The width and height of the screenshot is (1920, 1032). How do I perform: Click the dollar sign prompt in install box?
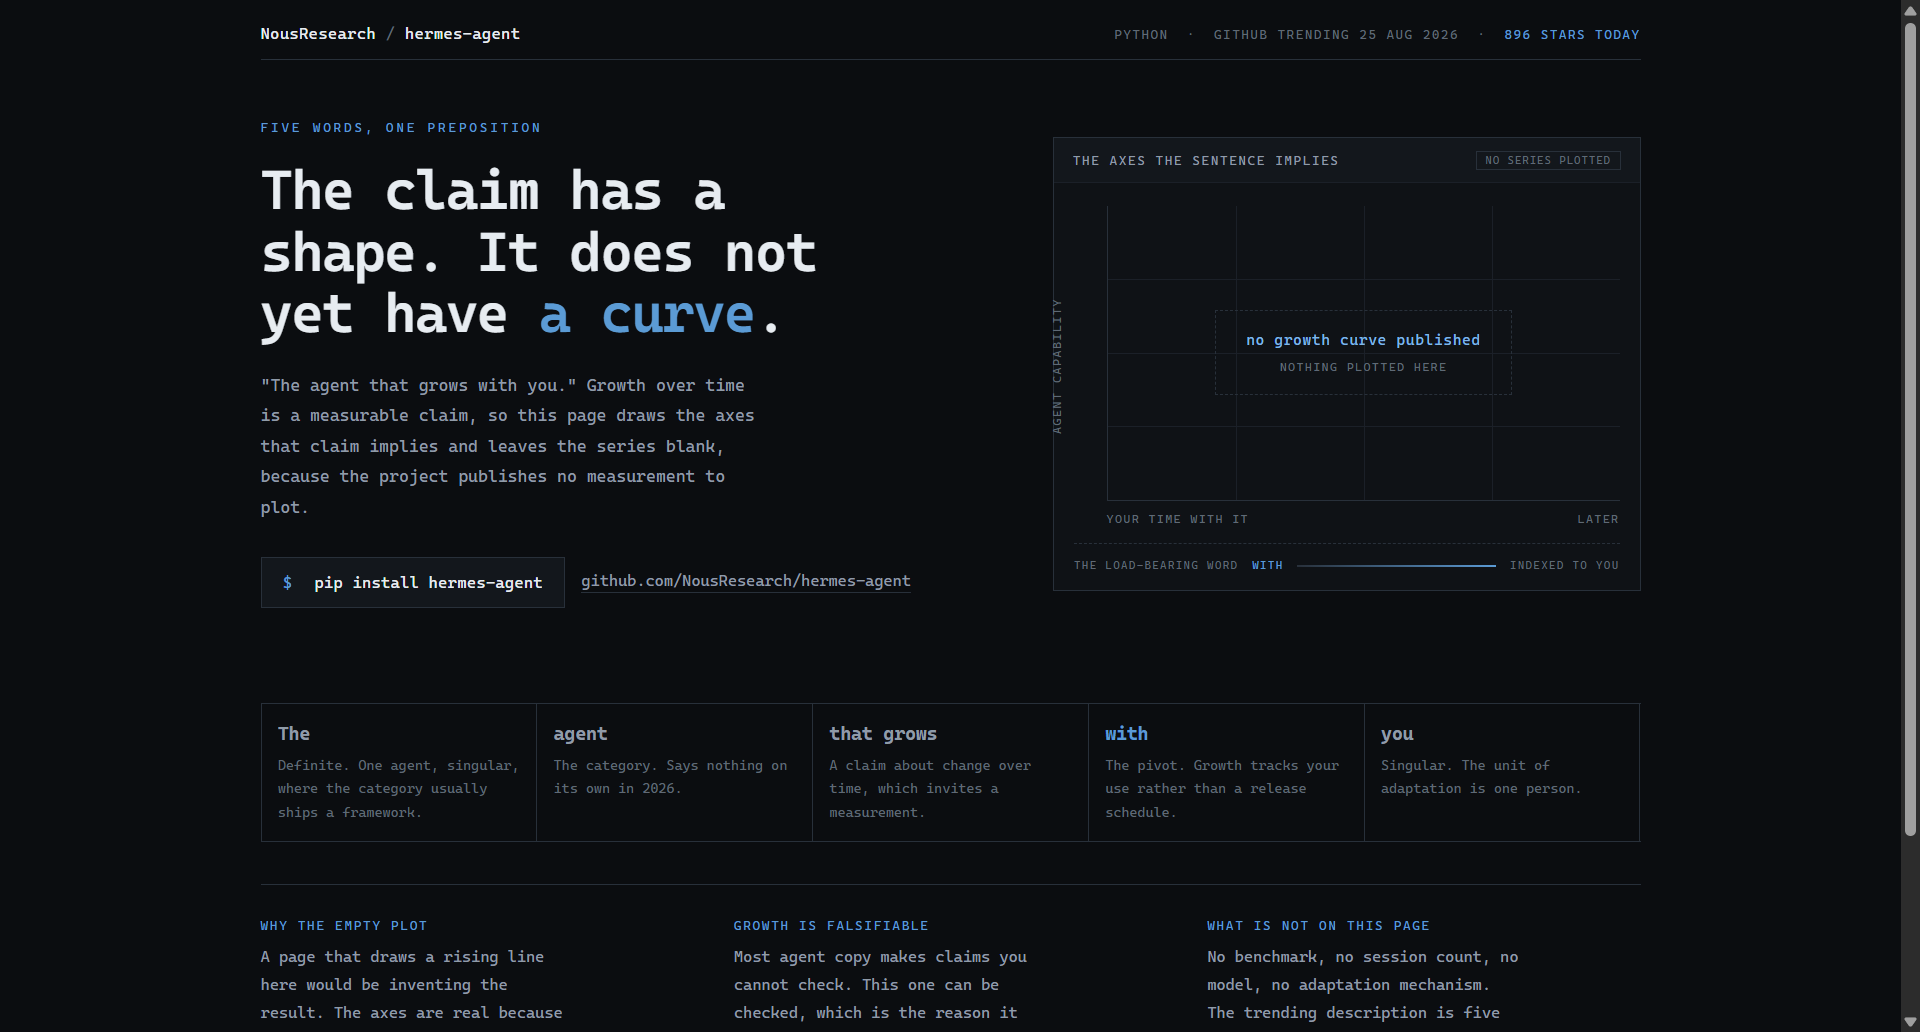(x=288, y=583)
